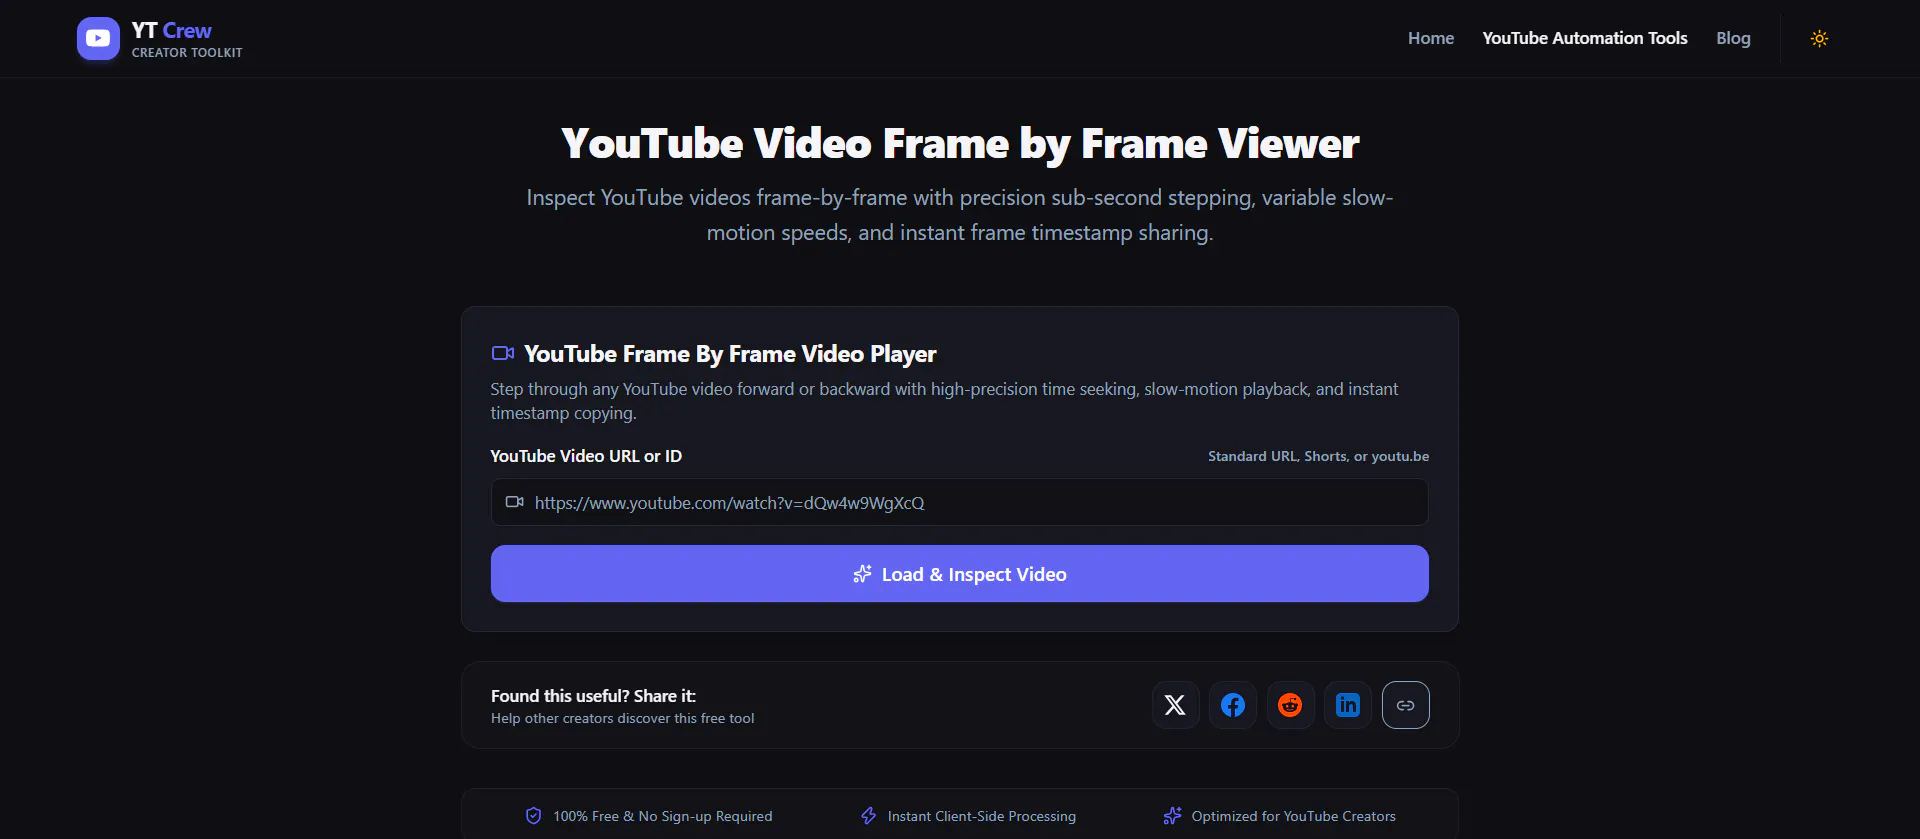The width and height of the screenshot is (1920, 839).
Task: Click 'Instant Client-Side Processing' text
Action: coord(982,816)
